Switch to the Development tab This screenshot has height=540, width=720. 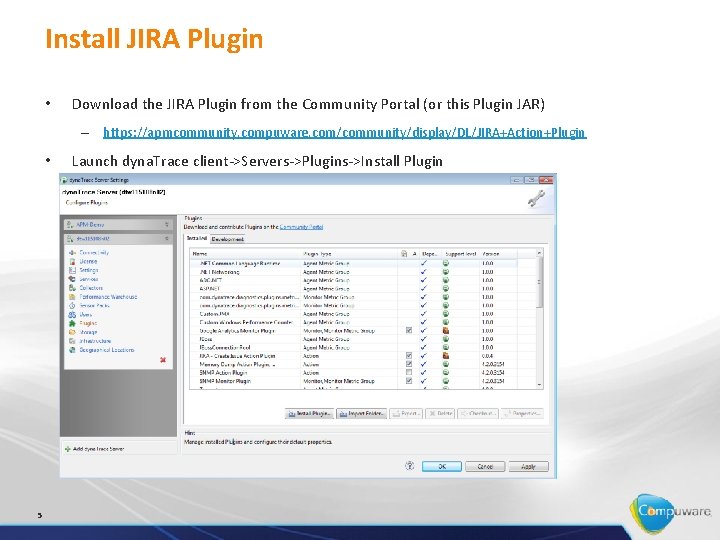pyautogui.click(x=228, y=239)
